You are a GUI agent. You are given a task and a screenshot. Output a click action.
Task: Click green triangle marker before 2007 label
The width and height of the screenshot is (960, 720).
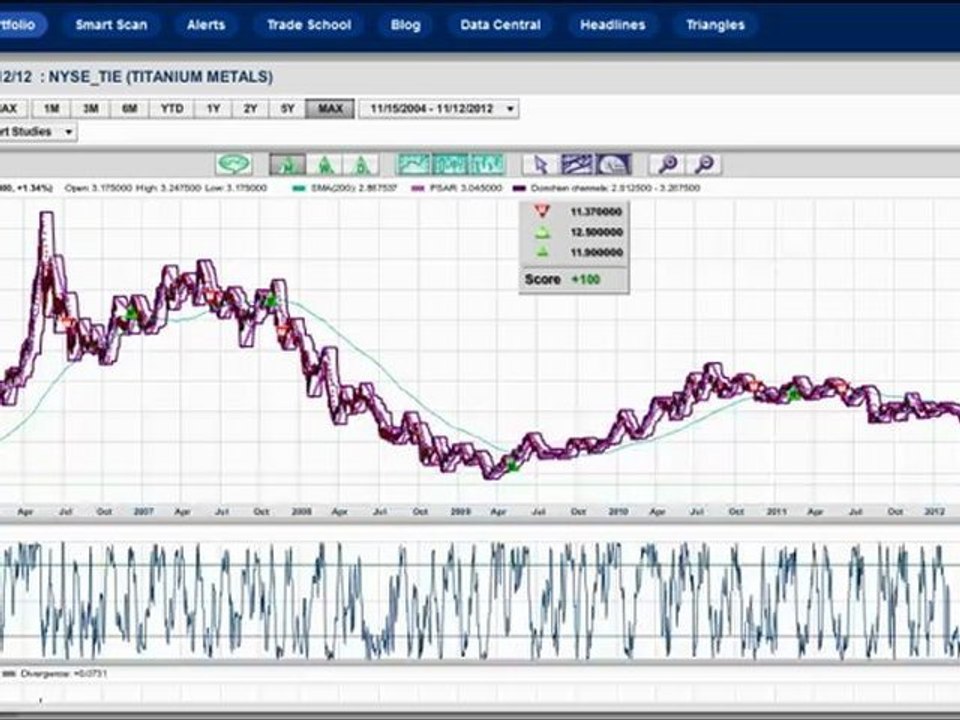click(x=131, y=314)
